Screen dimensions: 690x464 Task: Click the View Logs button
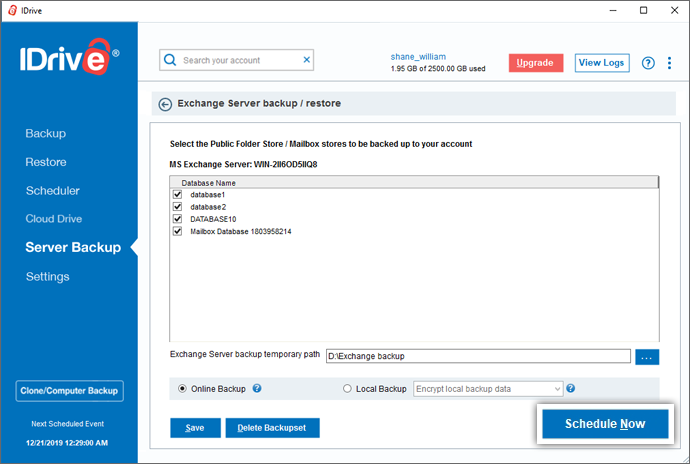point(602,63)
